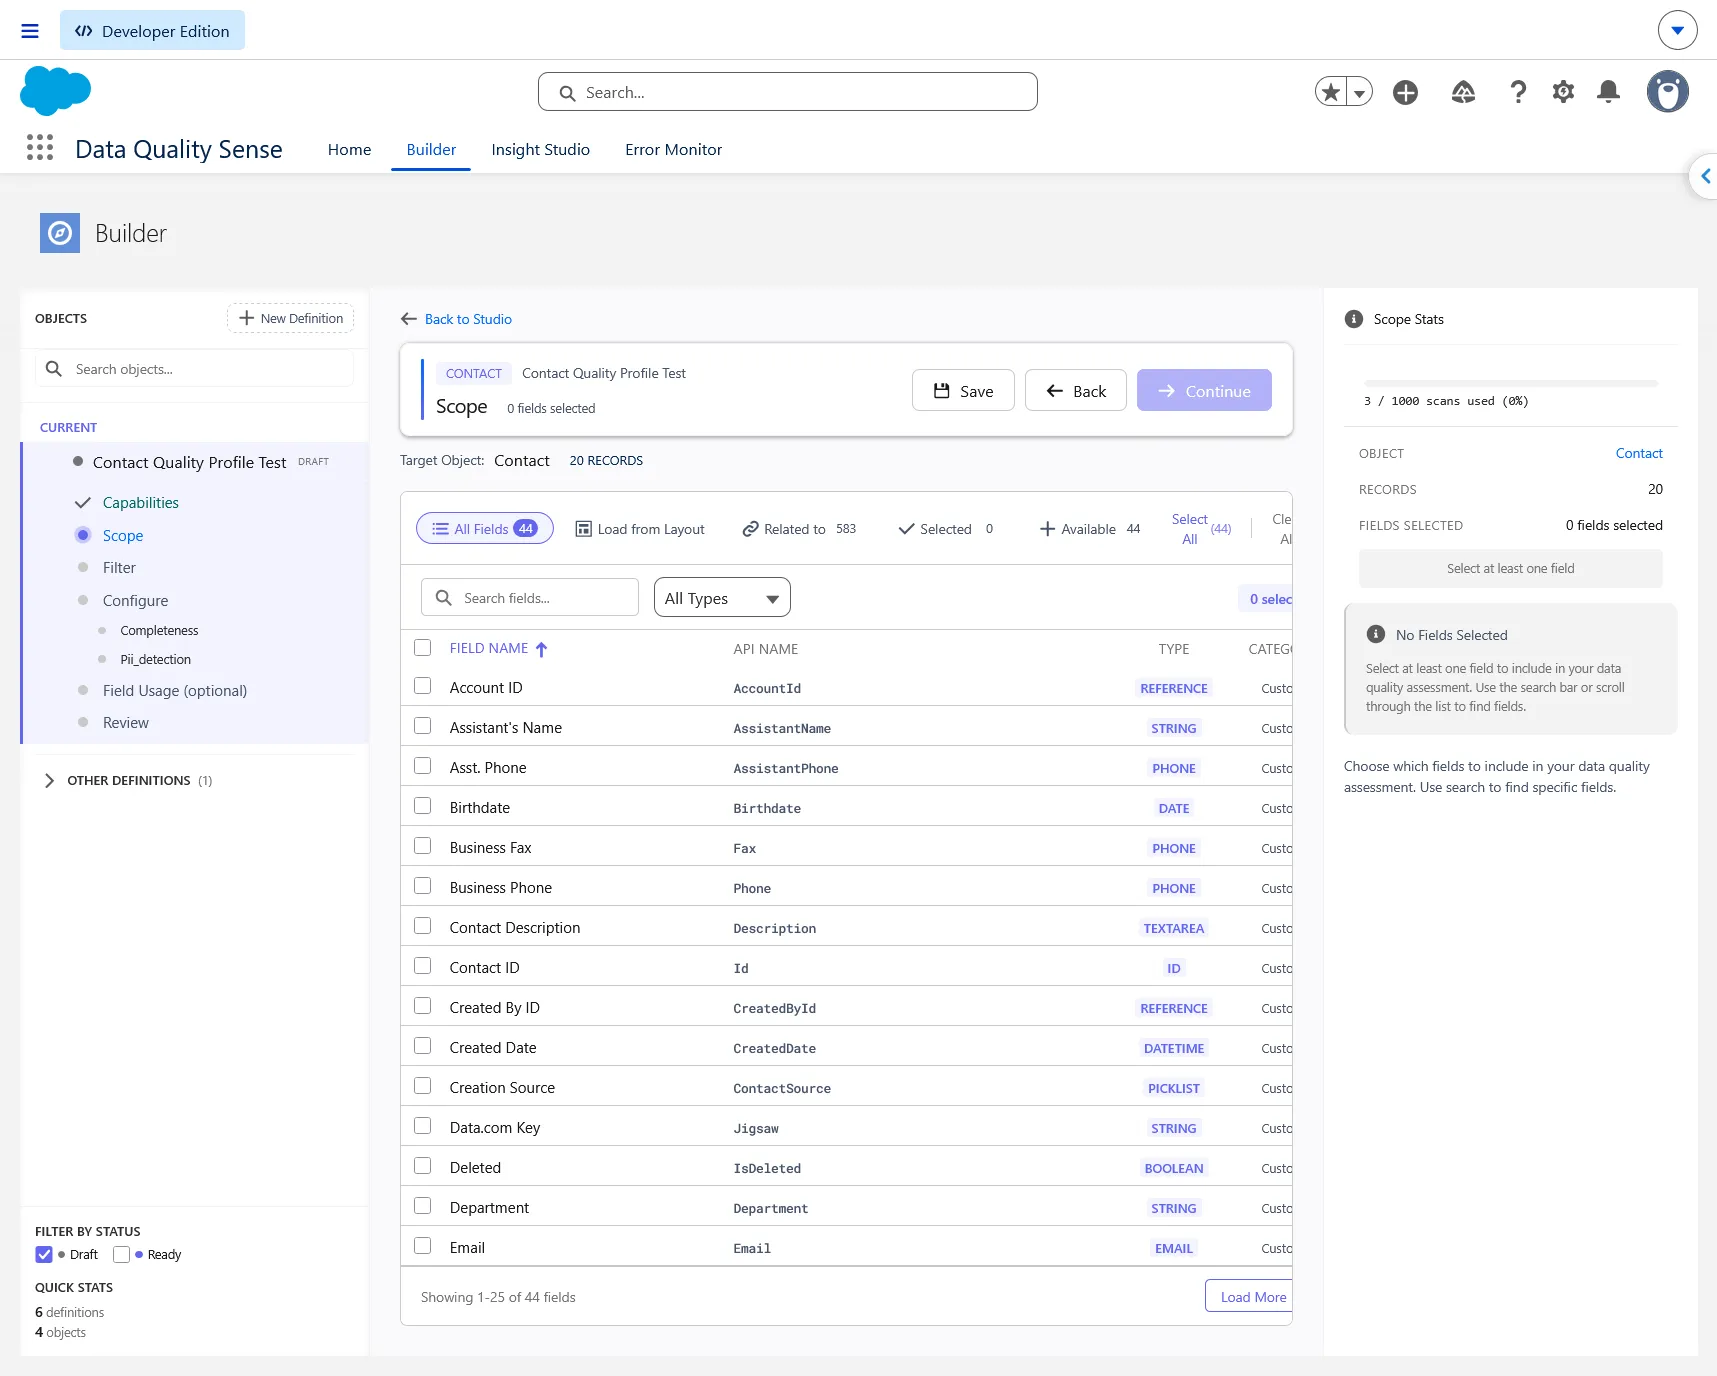
Task: Open the Help question mark icon
Action: point(1518,92)
